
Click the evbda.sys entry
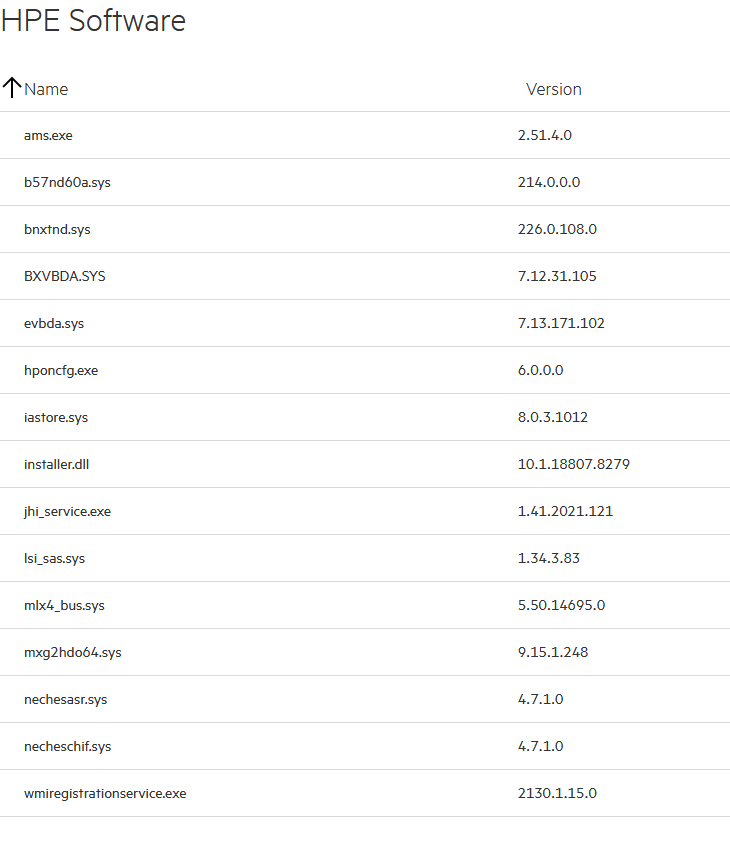[x=54, y=323]
